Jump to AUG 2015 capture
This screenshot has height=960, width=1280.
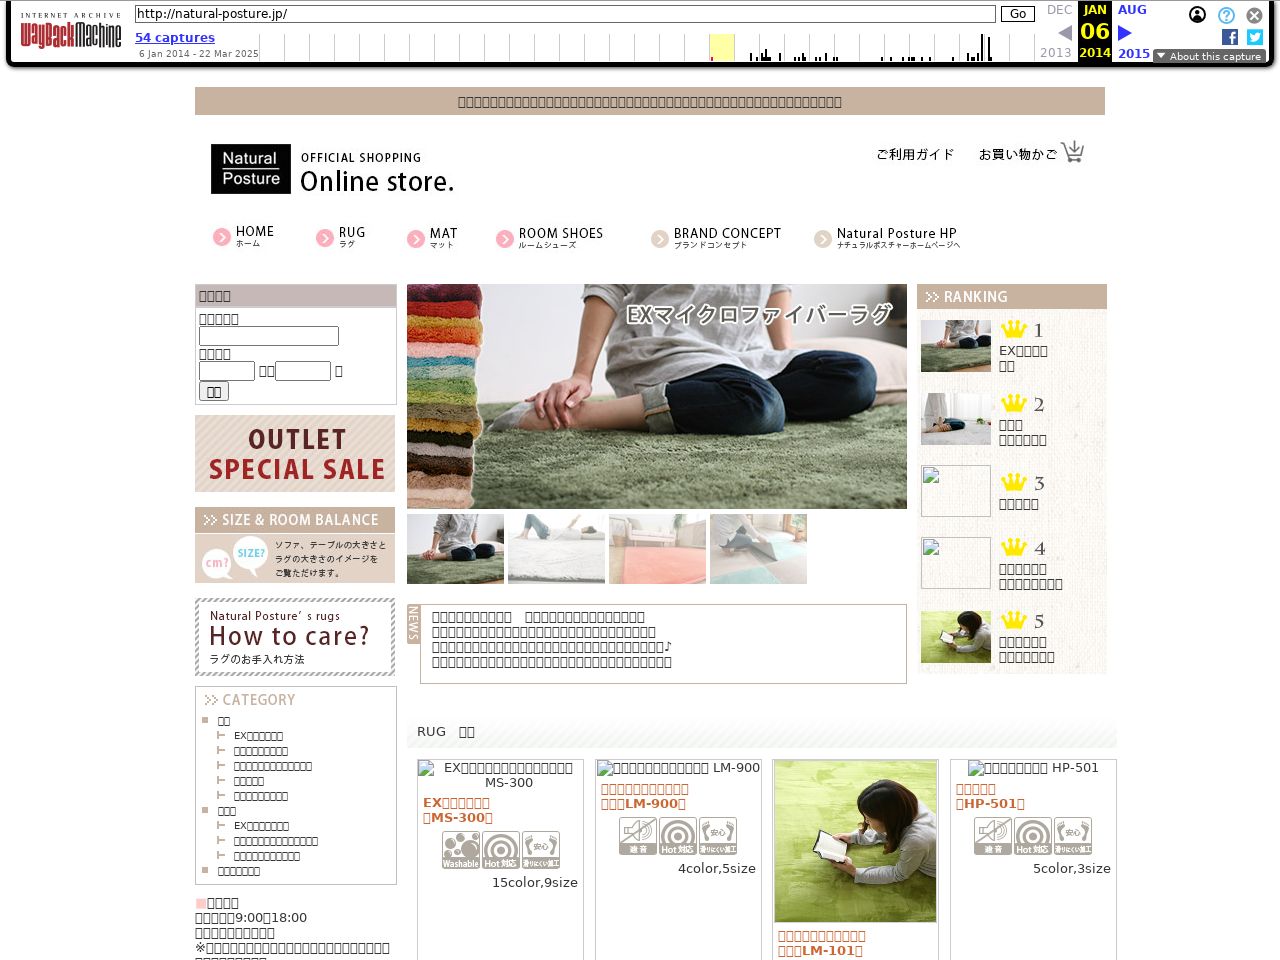pyautogui.click(x=1132, y=10)
